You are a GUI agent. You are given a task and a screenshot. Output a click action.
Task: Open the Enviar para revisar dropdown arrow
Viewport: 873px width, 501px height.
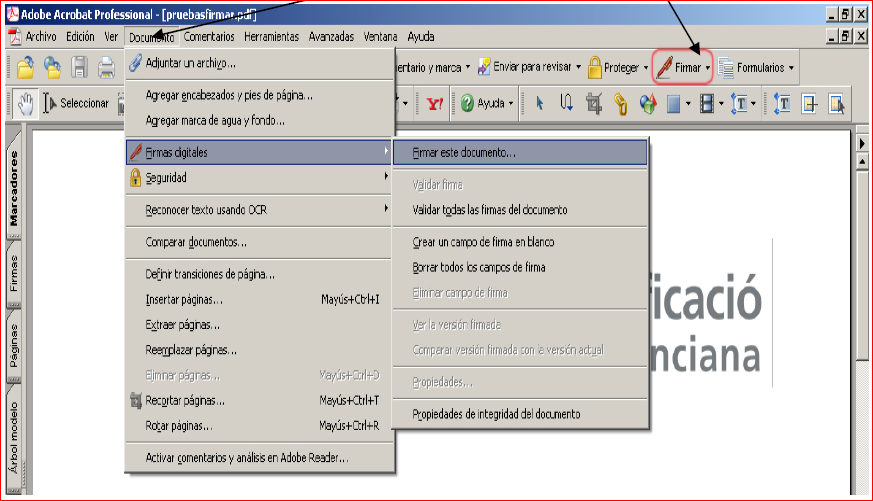click(x=578, y=67)
